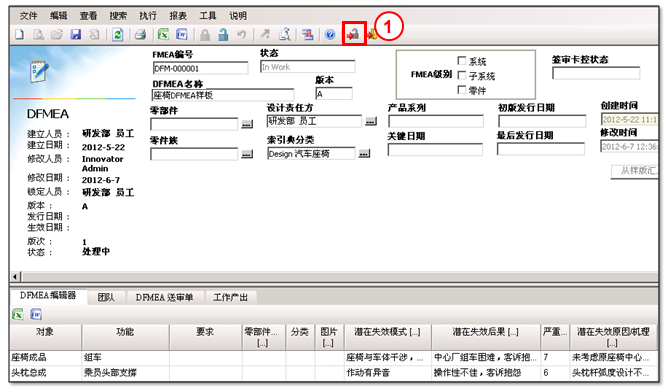
Task: Open the 零部件 field picker button
Action: click(x=247, y=124)
